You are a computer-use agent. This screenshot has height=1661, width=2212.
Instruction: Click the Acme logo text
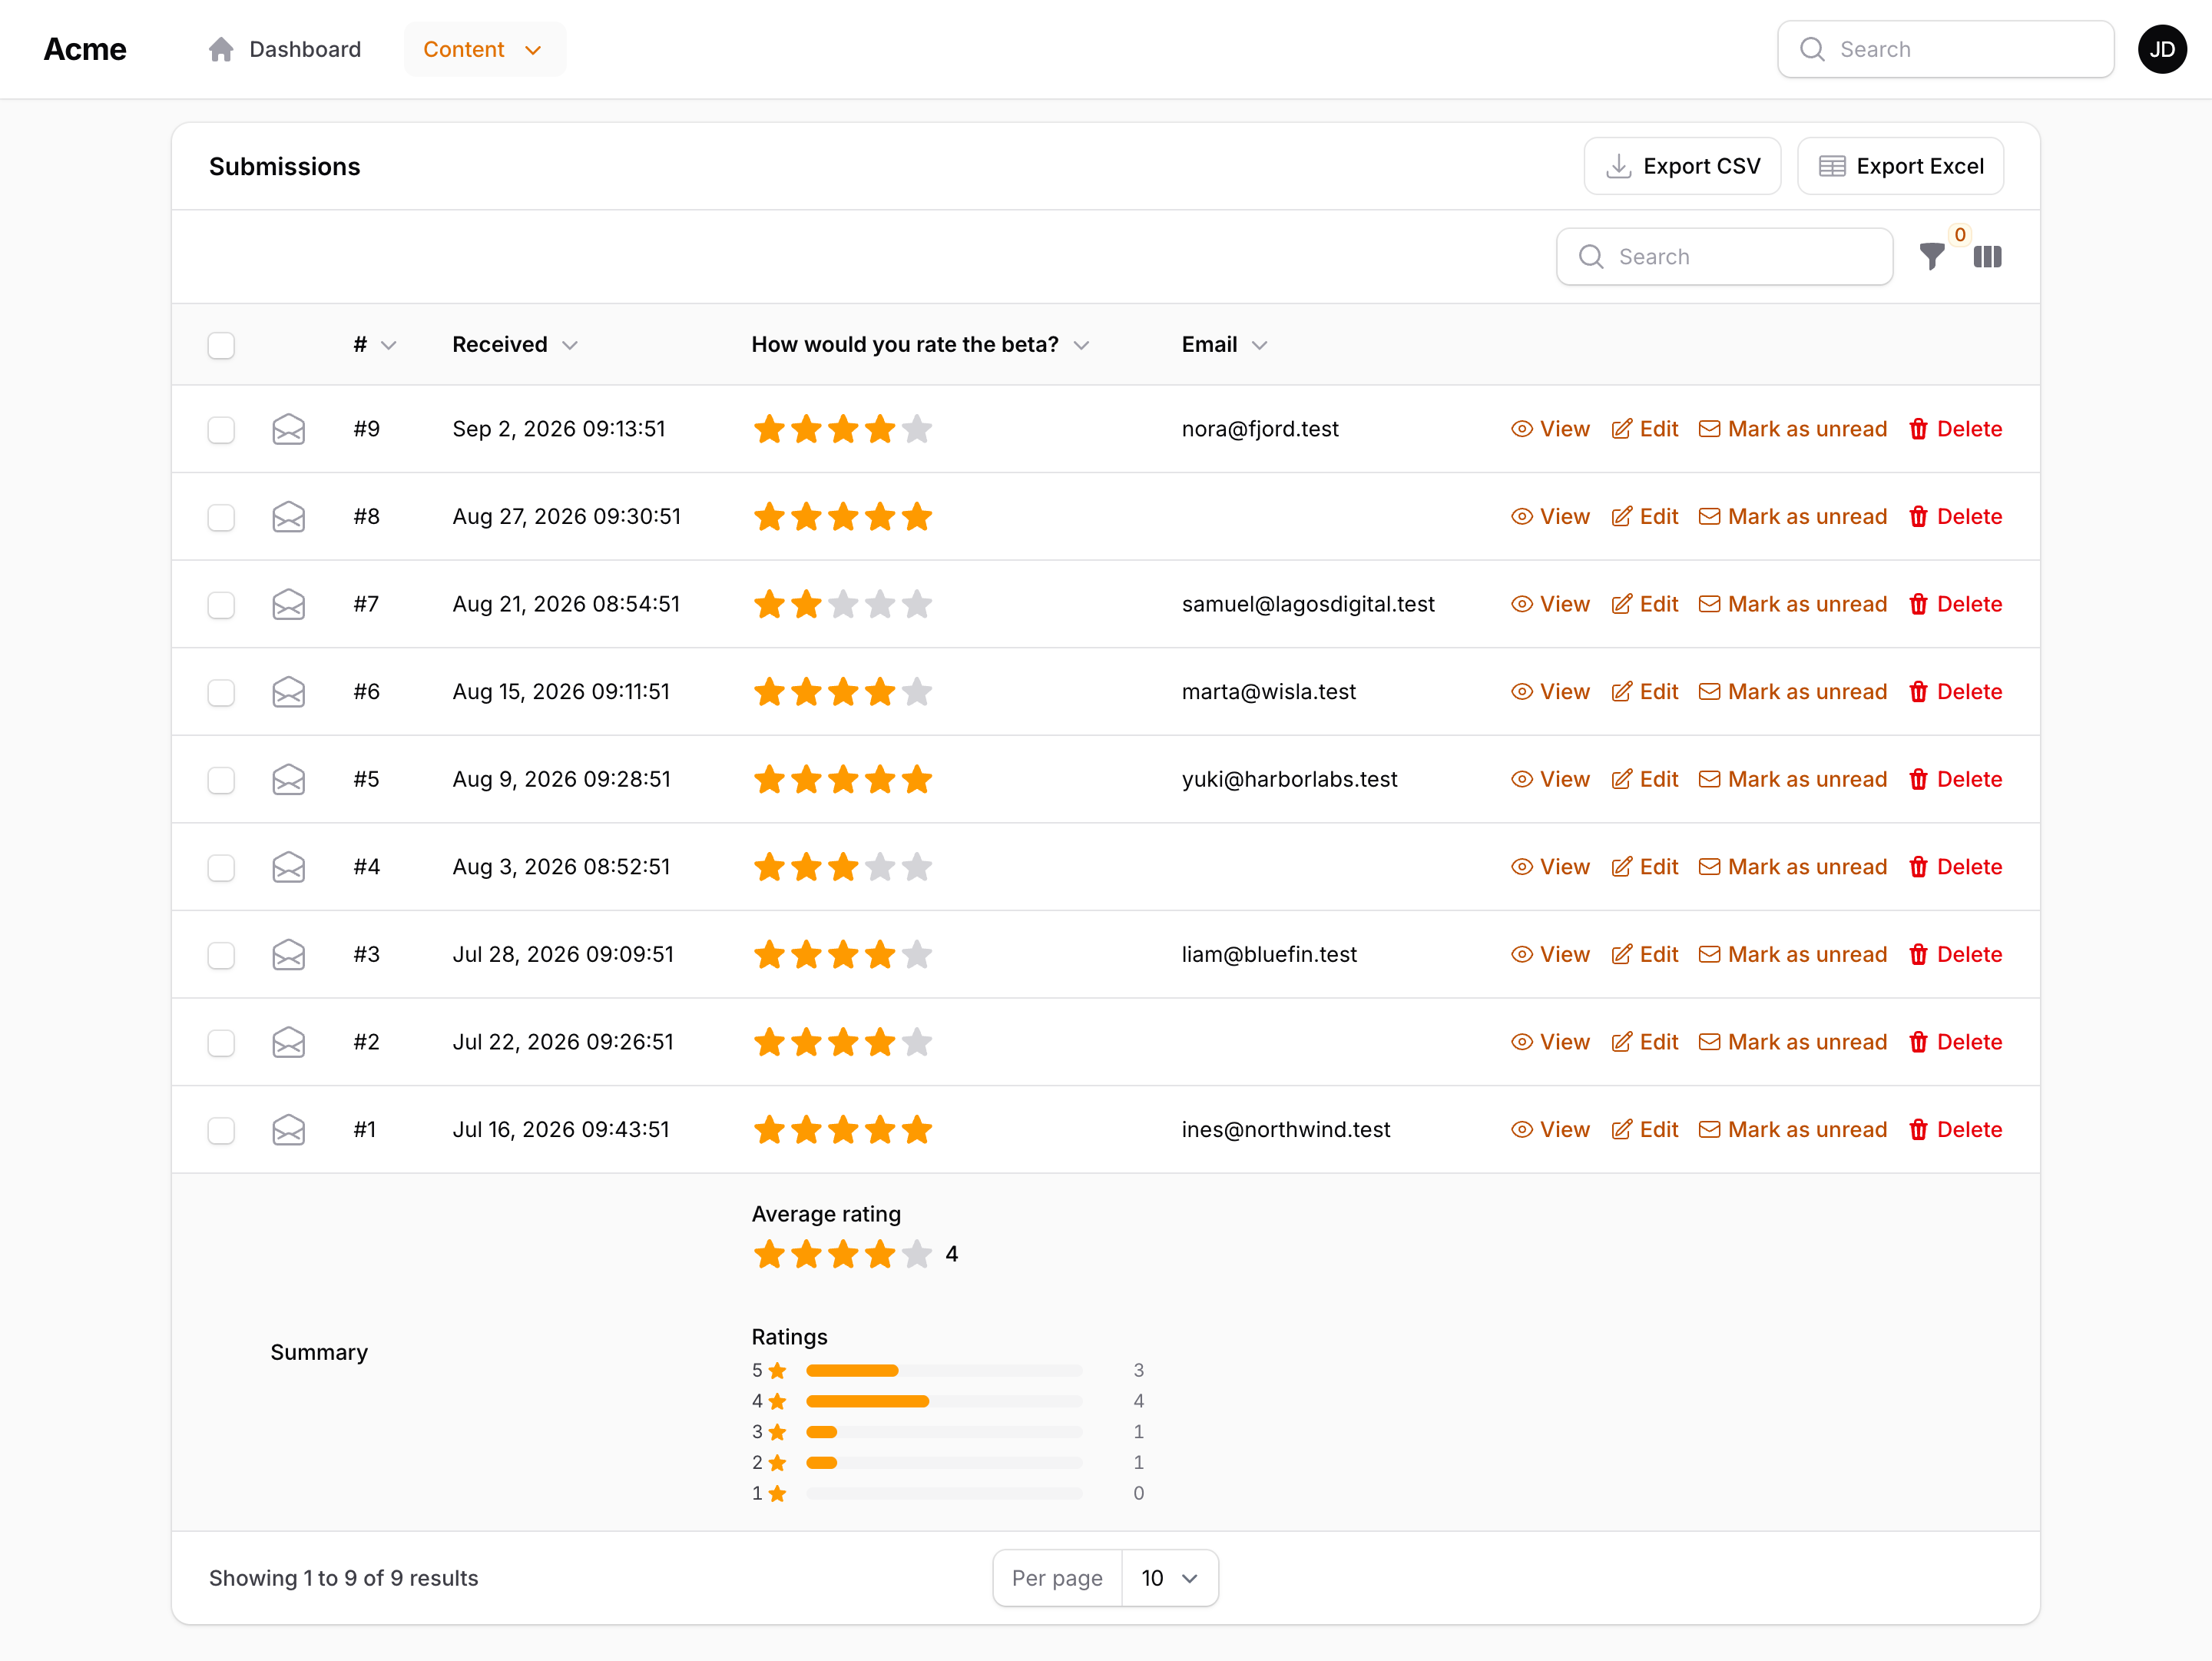pos(85,49)
